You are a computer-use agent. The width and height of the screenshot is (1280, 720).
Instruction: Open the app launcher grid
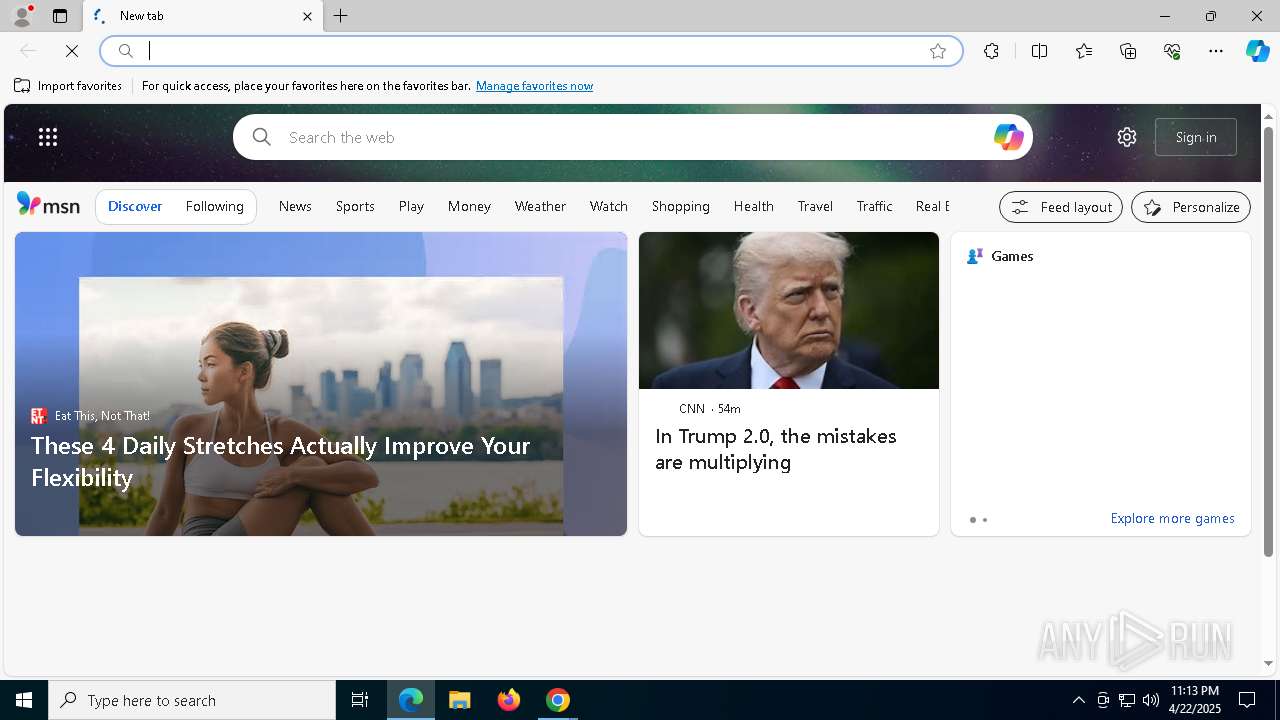(48, 137)
